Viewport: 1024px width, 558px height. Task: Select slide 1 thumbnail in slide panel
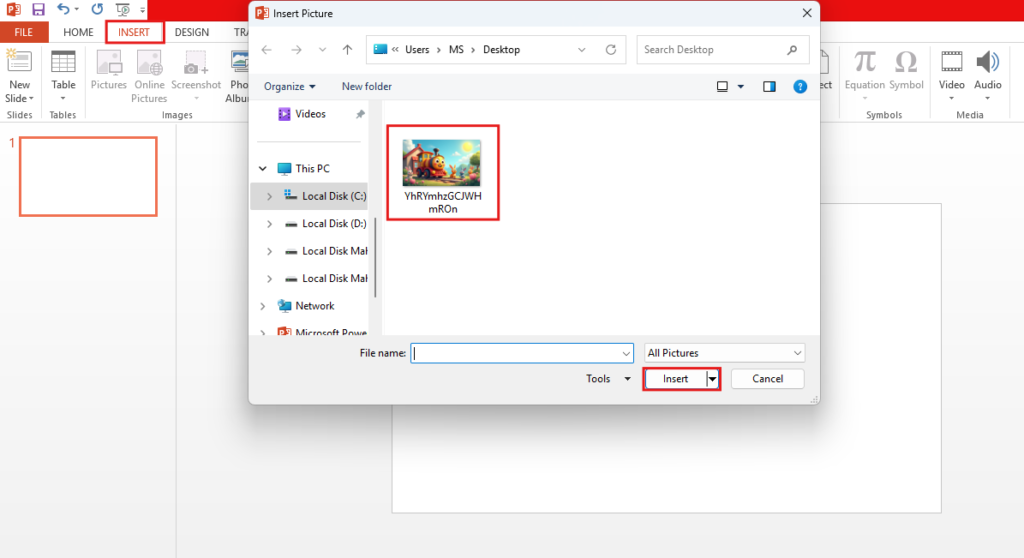[88, 176]
